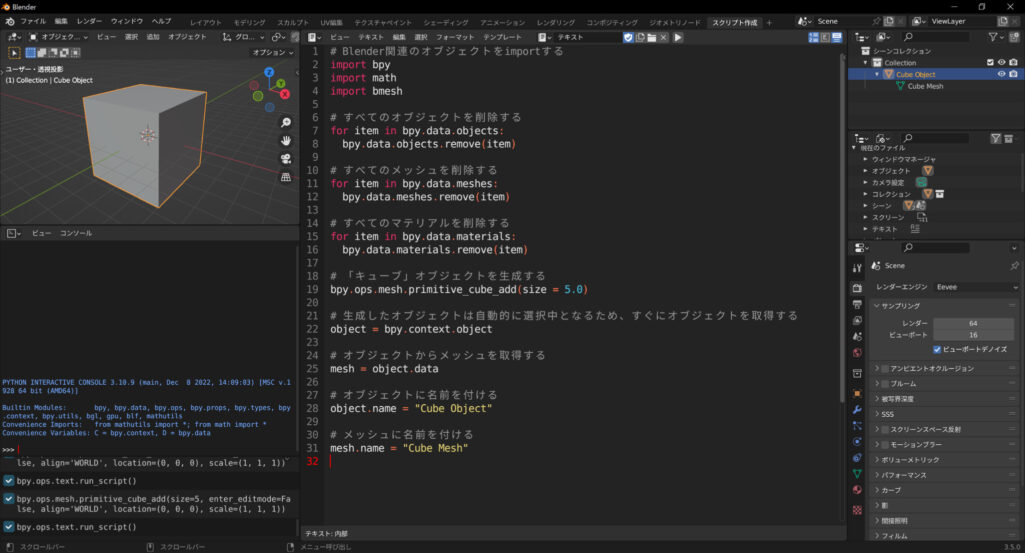Toggle Cube Object visibility eye

coord(1001,75)
